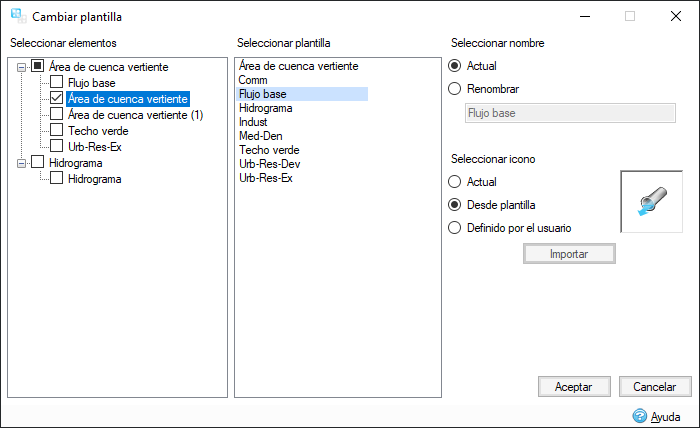Viewport: 700px width, 428px height.
Task: Select the Renombrar radio button
Action: coord(456,89)
